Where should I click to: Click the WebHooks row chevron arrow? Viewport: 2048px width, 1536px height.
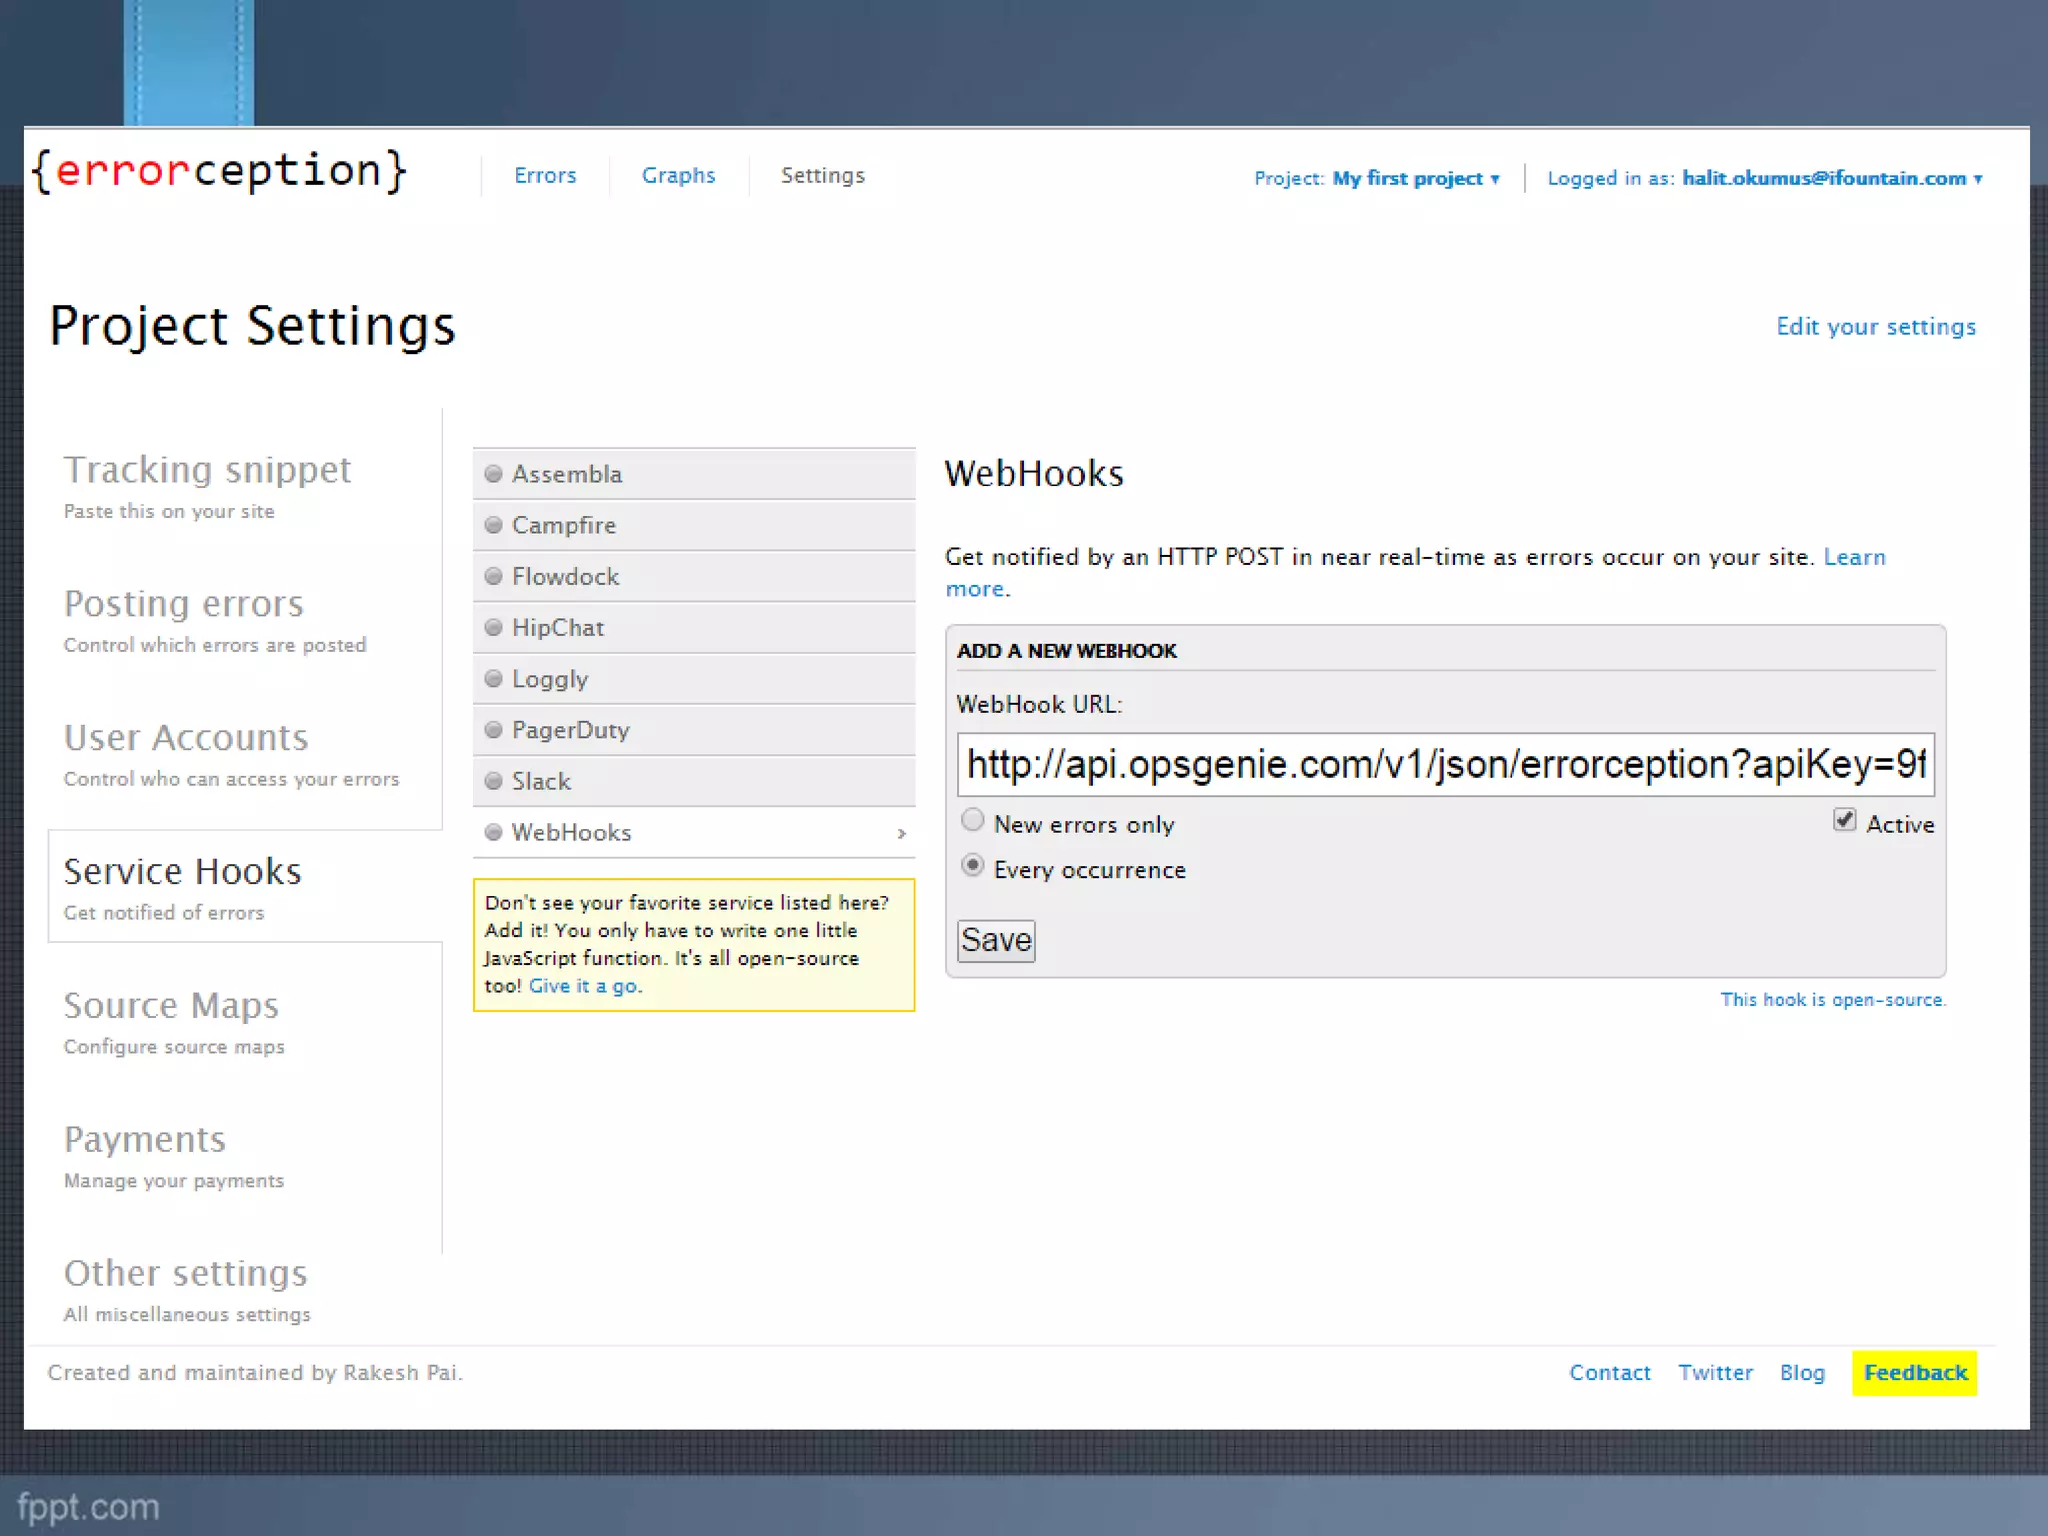[x=901, y=833]
